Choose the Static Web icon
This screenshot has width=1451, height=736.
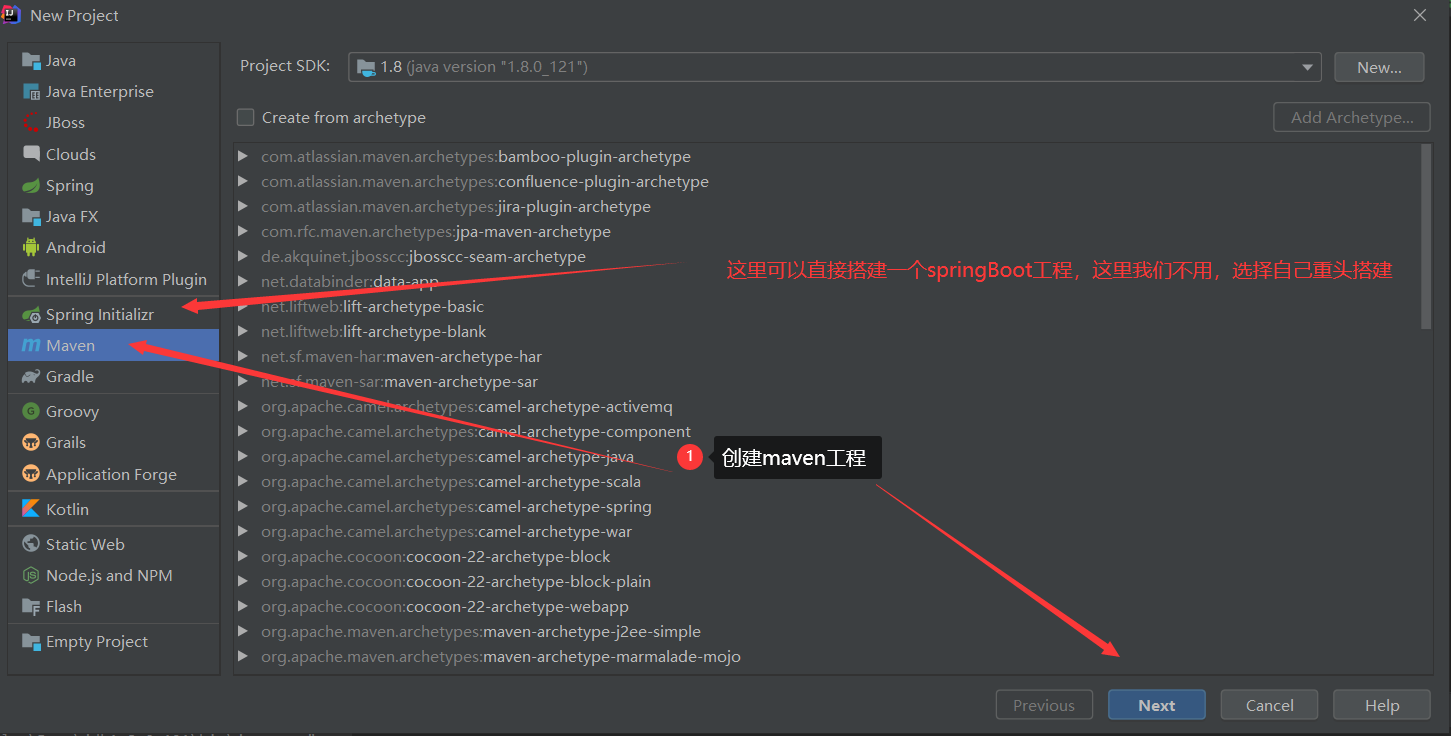point(31,545)
